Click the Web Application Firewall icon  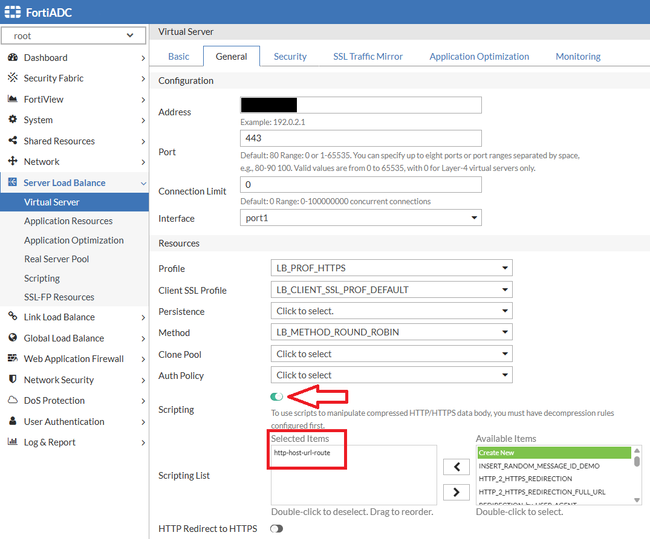pos(13,359)
